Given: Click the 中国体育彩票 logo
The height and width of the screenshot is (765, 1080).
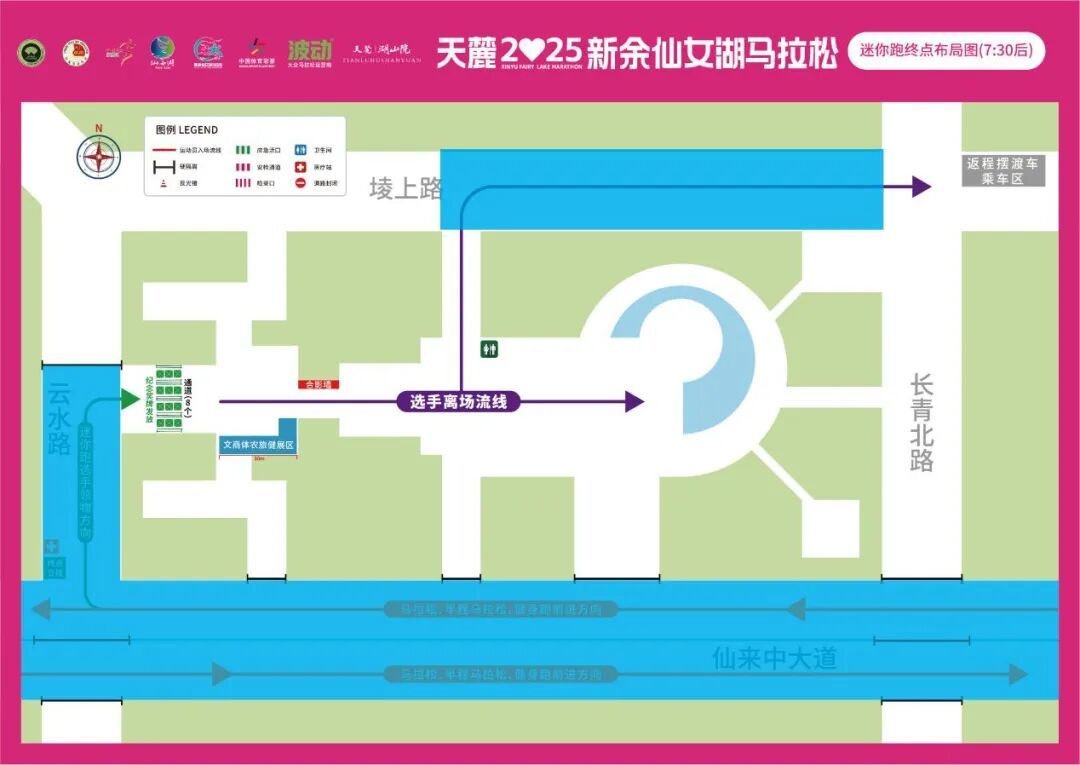Looking at the screenshot, I should pos(257,52).
